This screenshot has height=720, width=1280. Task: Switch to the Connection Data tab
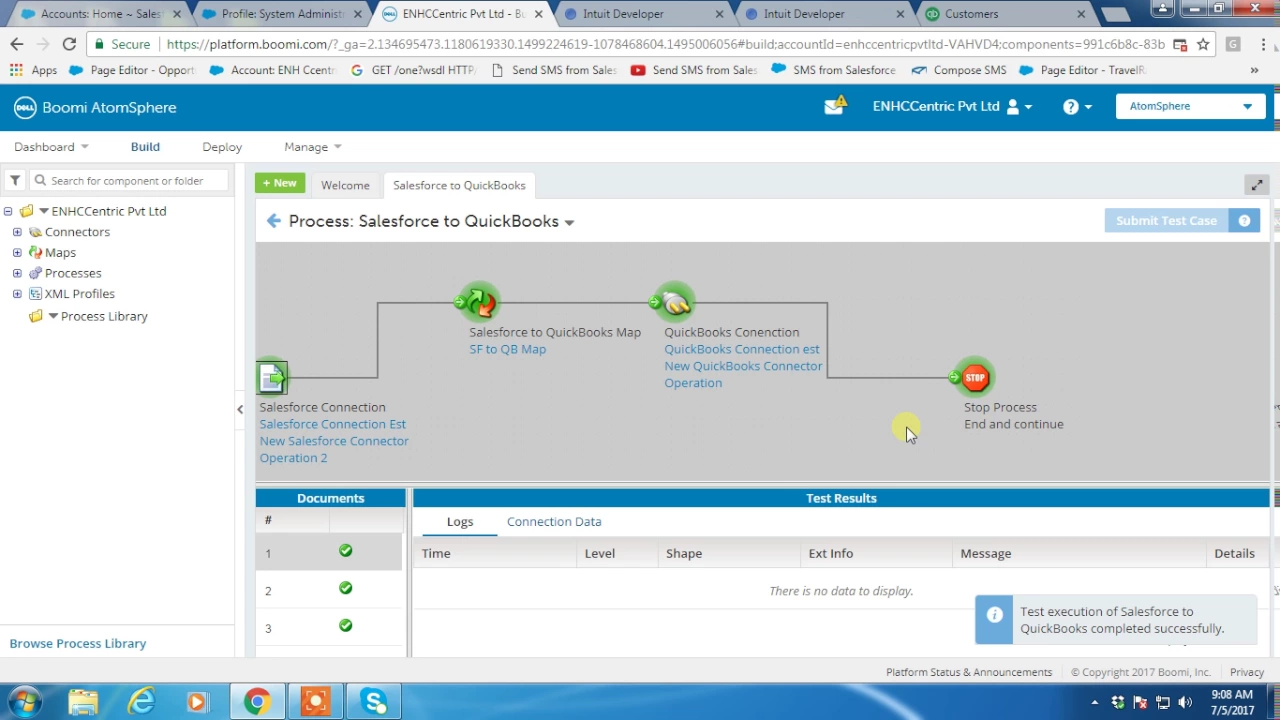point(554,521)
